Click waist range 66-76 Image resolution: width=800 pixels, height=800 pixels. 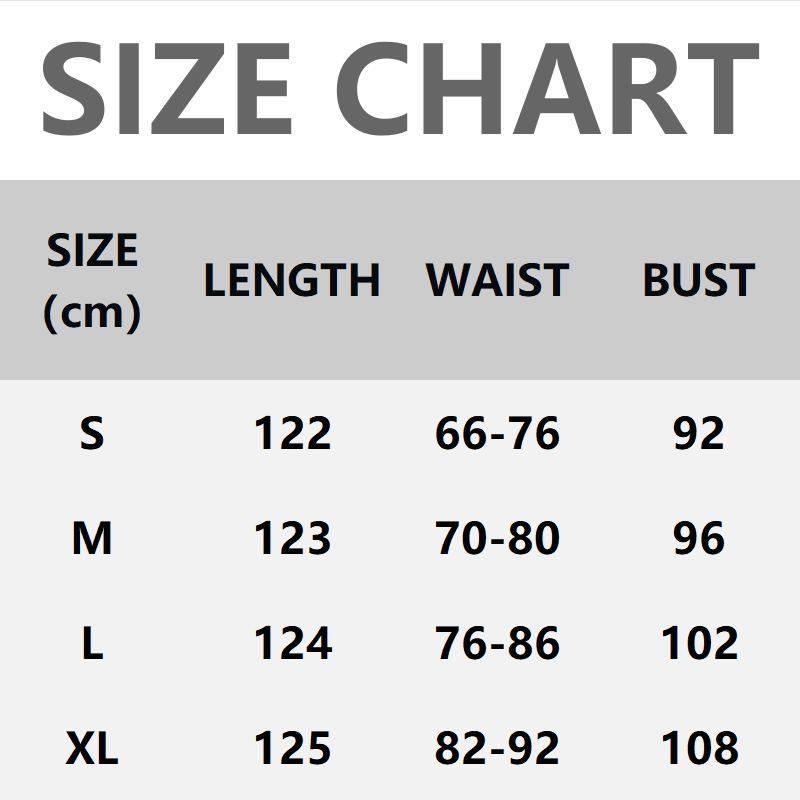tap(497, 434)
